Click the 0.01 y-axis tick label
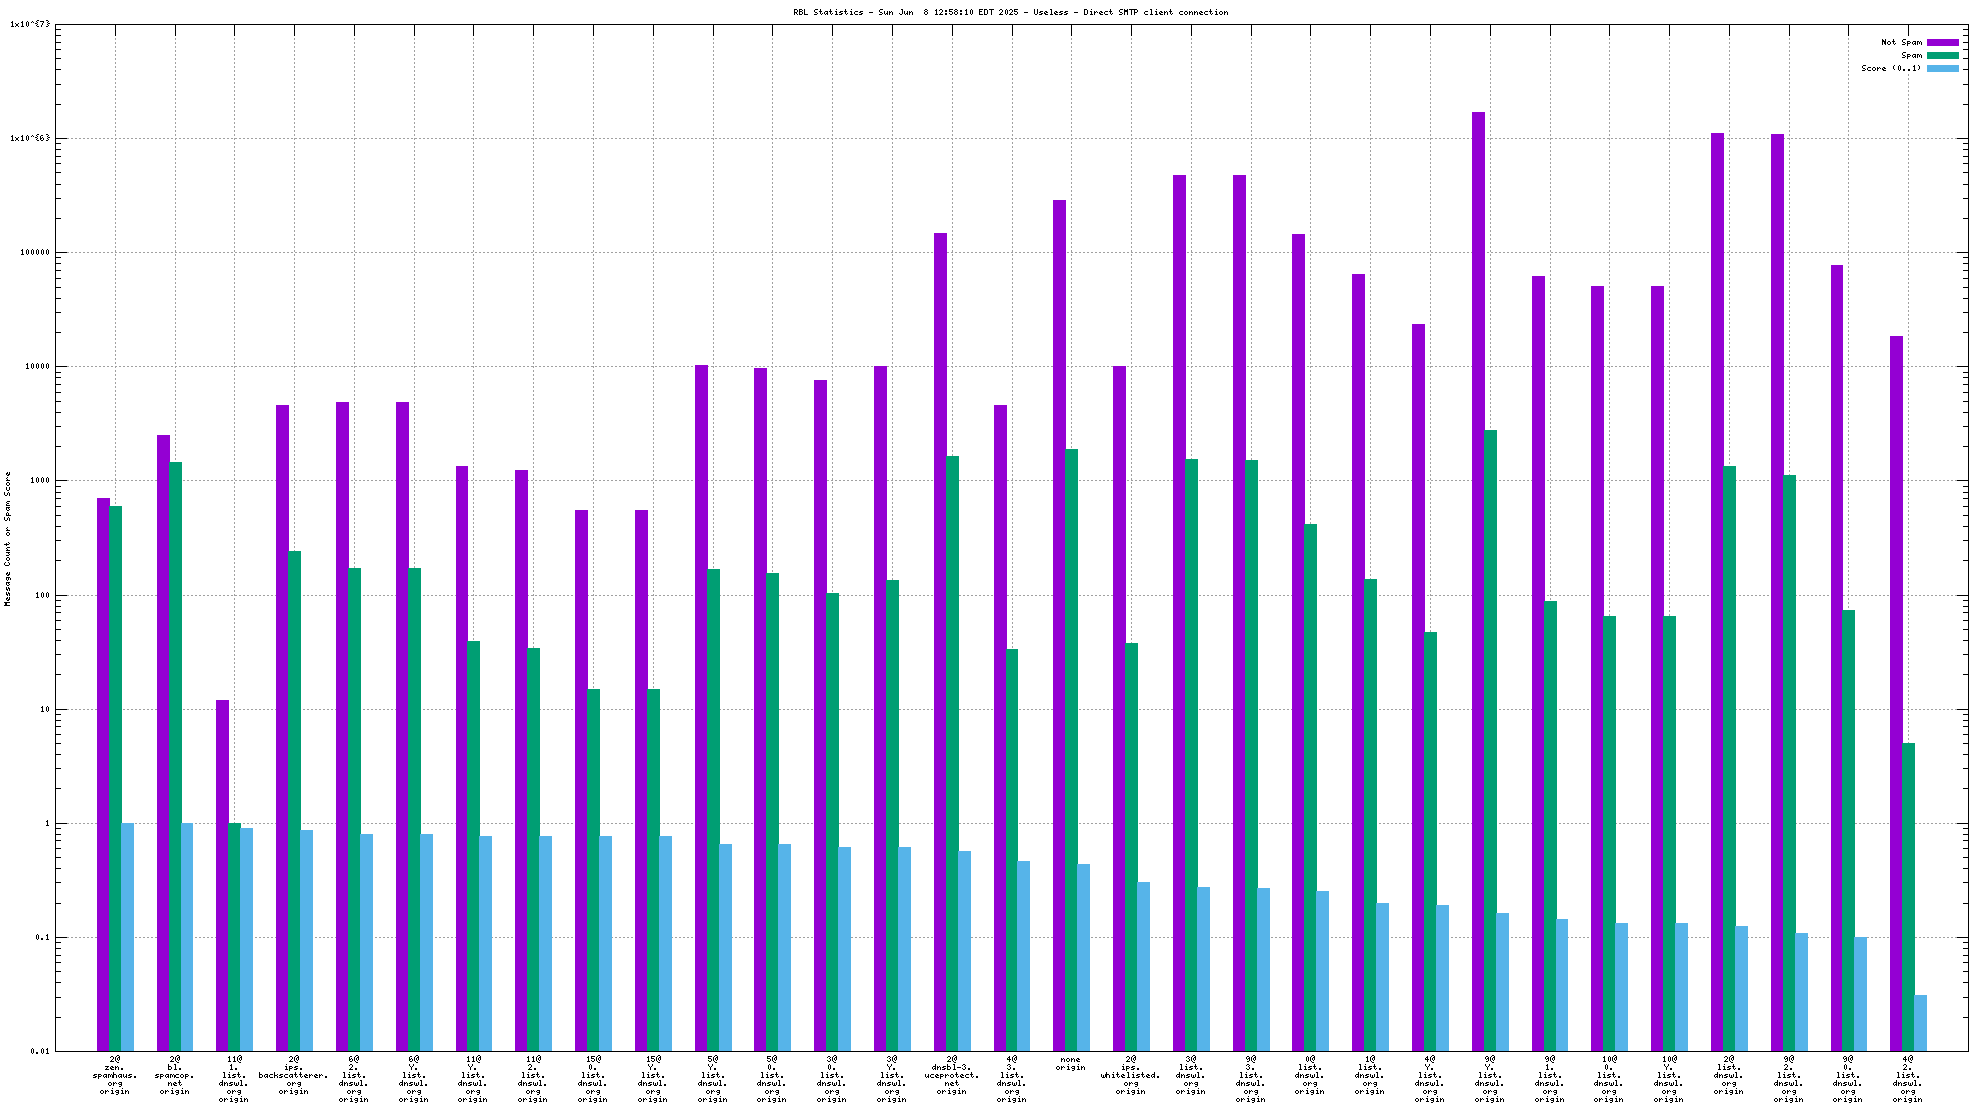 coord(39,1051)
